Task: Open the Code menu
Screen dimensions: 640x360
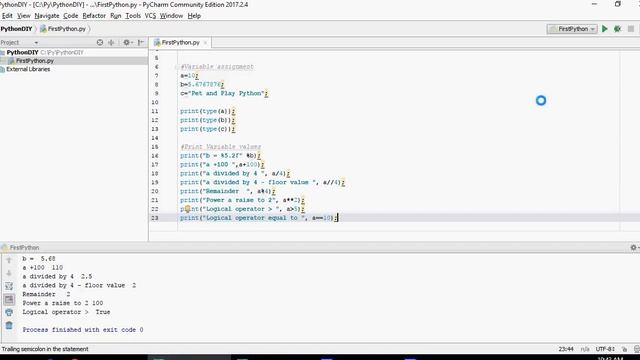Action: pyautogui.click(x=71, y=16)
